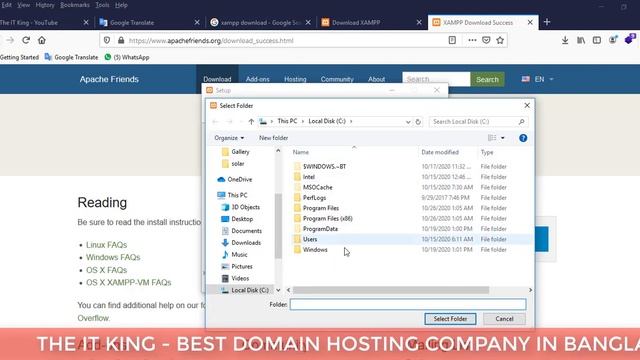Click search magnifier in folder dialog

[521, 122]
